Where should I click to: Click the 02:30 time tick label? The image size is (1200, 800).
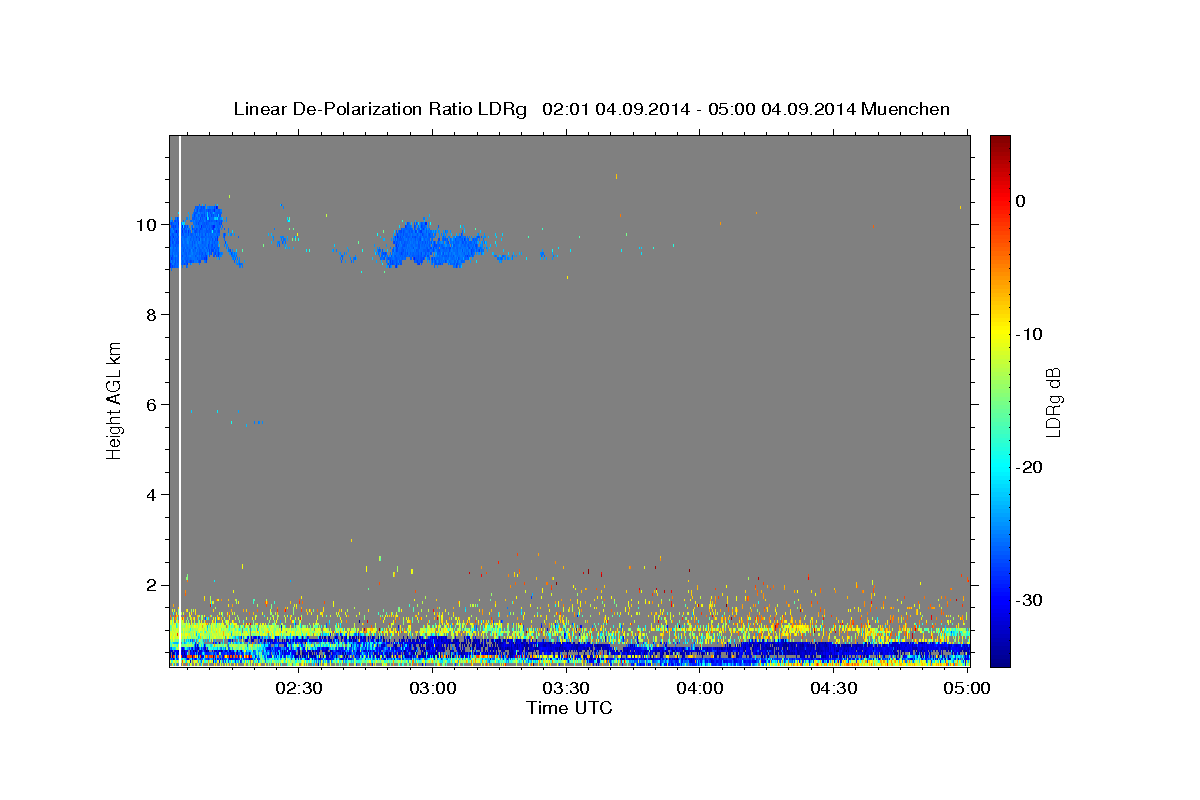(299, 688)
